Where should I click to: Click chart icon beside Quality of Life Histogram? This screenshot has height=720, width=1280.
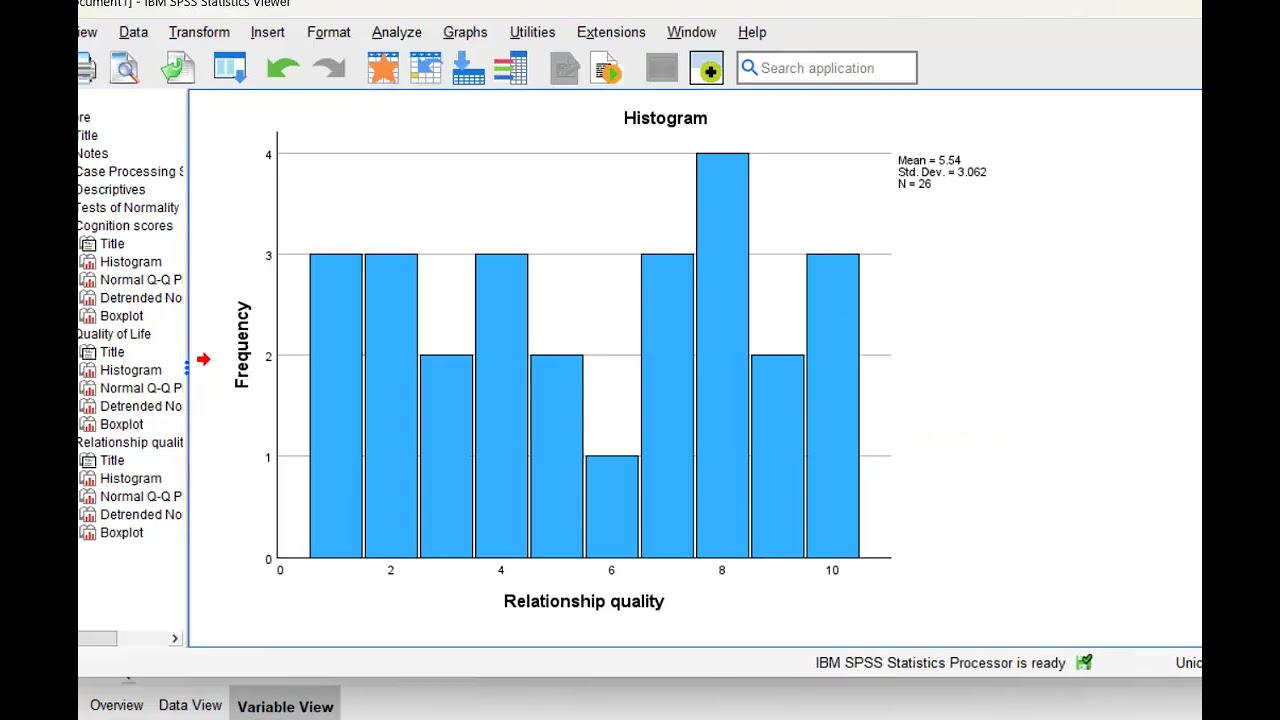(x=88, y=370)
